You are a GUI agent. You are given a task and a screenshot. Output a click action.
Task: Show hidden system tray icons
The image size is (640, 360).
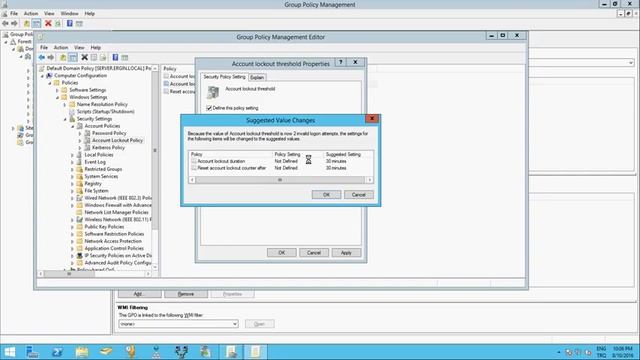(559, 352)
